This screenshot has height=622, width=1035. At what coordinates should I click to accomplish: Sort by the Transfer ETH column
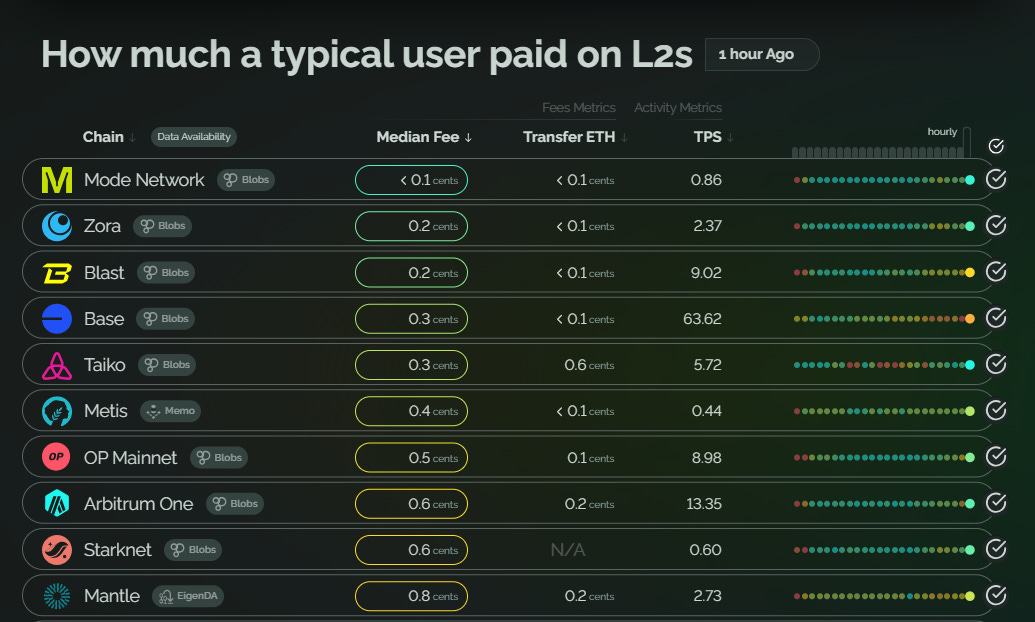point(575,137)
